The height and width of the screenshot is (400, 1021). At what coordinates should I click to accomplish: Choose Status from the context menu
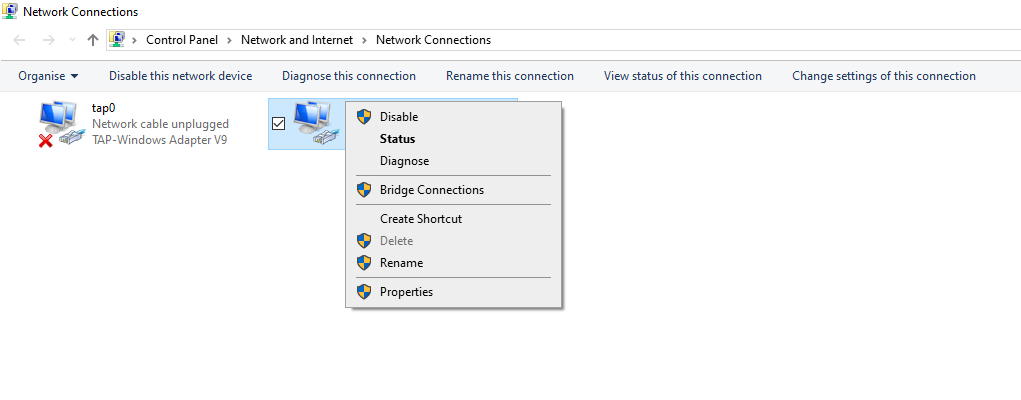pyautogui.click(x=398, y=139)
